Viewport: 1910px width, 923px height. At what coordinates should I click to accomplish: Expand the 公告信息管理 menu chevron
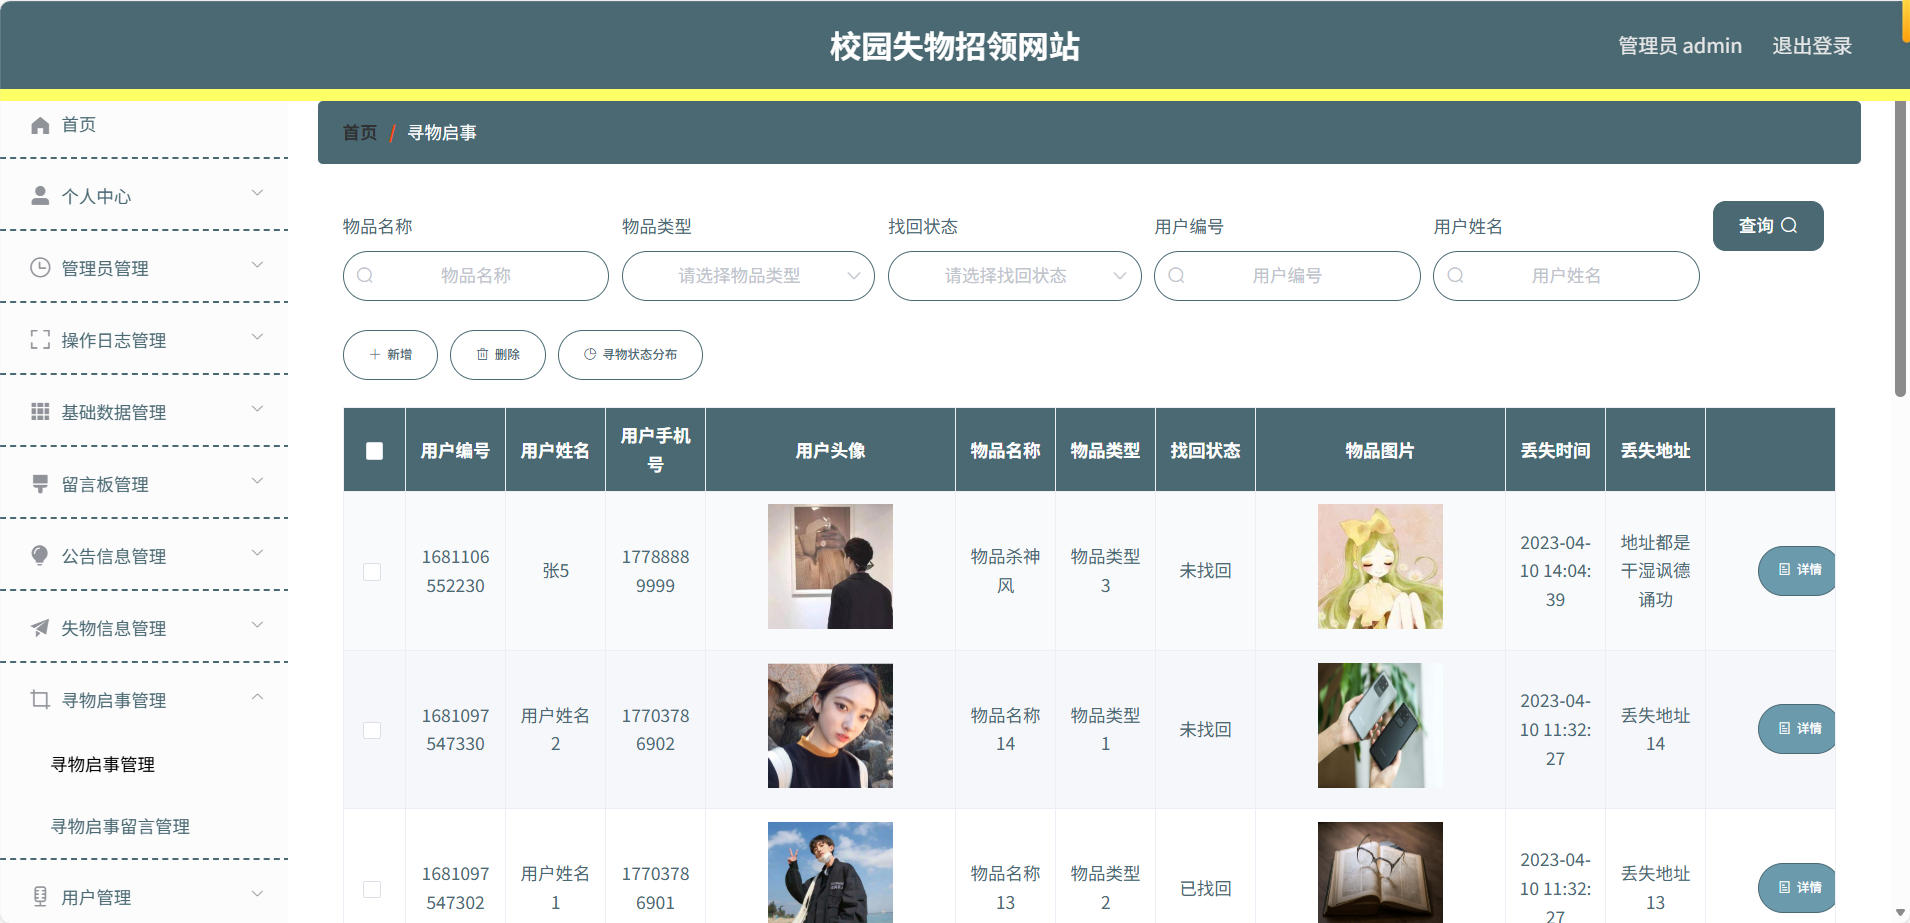click(x=257, y=553)
